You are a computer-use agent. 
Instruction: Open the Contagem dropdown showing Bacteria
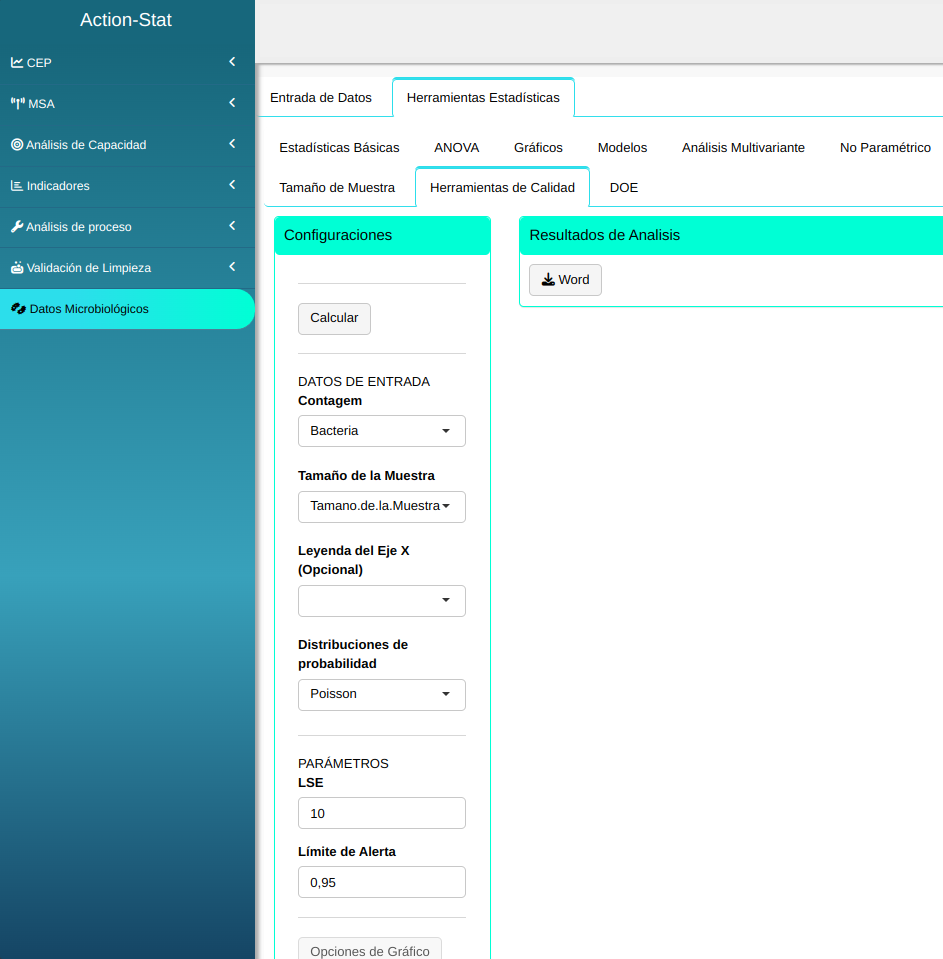381,431
